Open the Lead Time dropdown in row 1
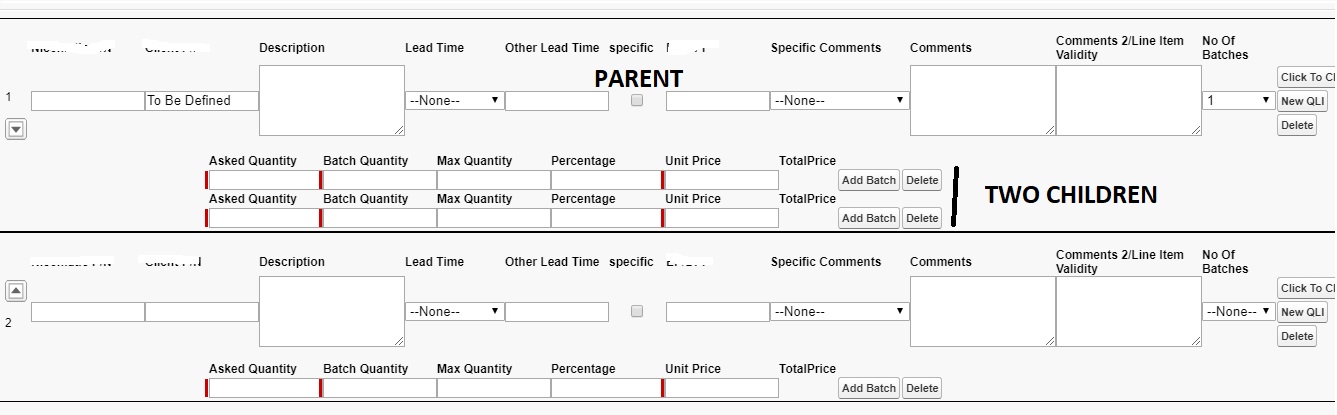 click(454, 101)
